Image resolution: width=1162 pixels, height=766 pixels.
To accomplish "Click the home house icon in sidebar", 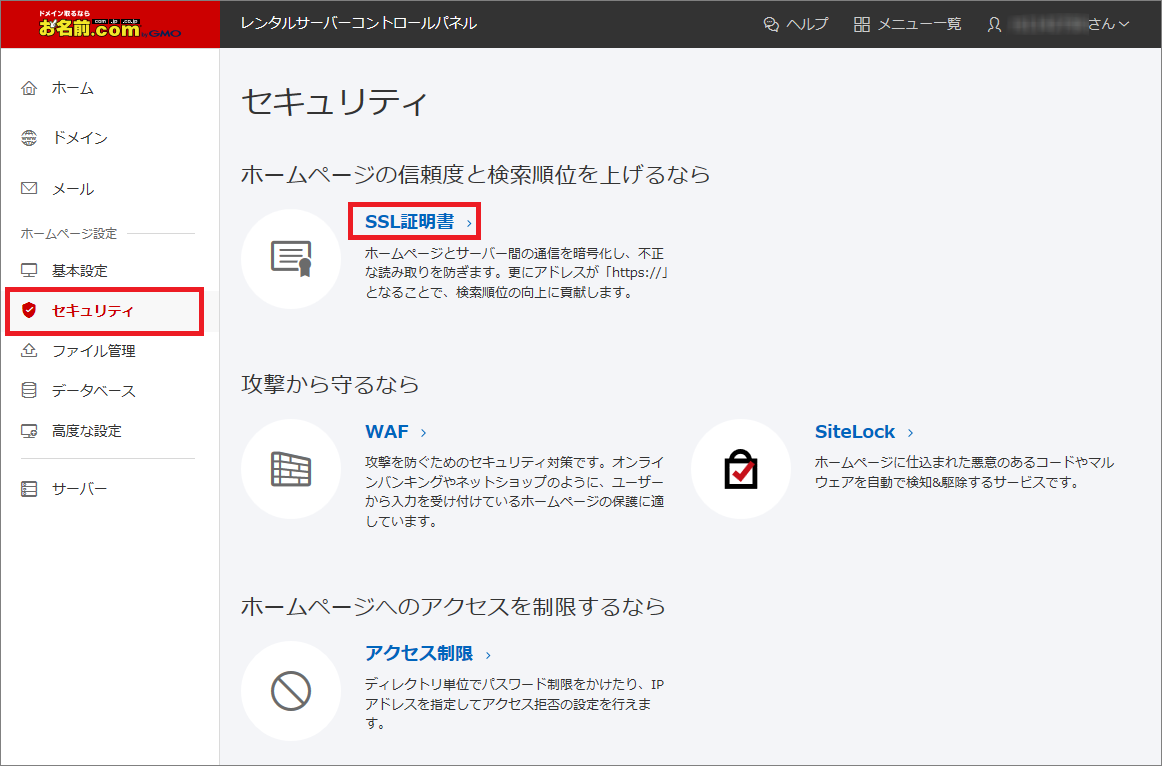I will point(29,88).
